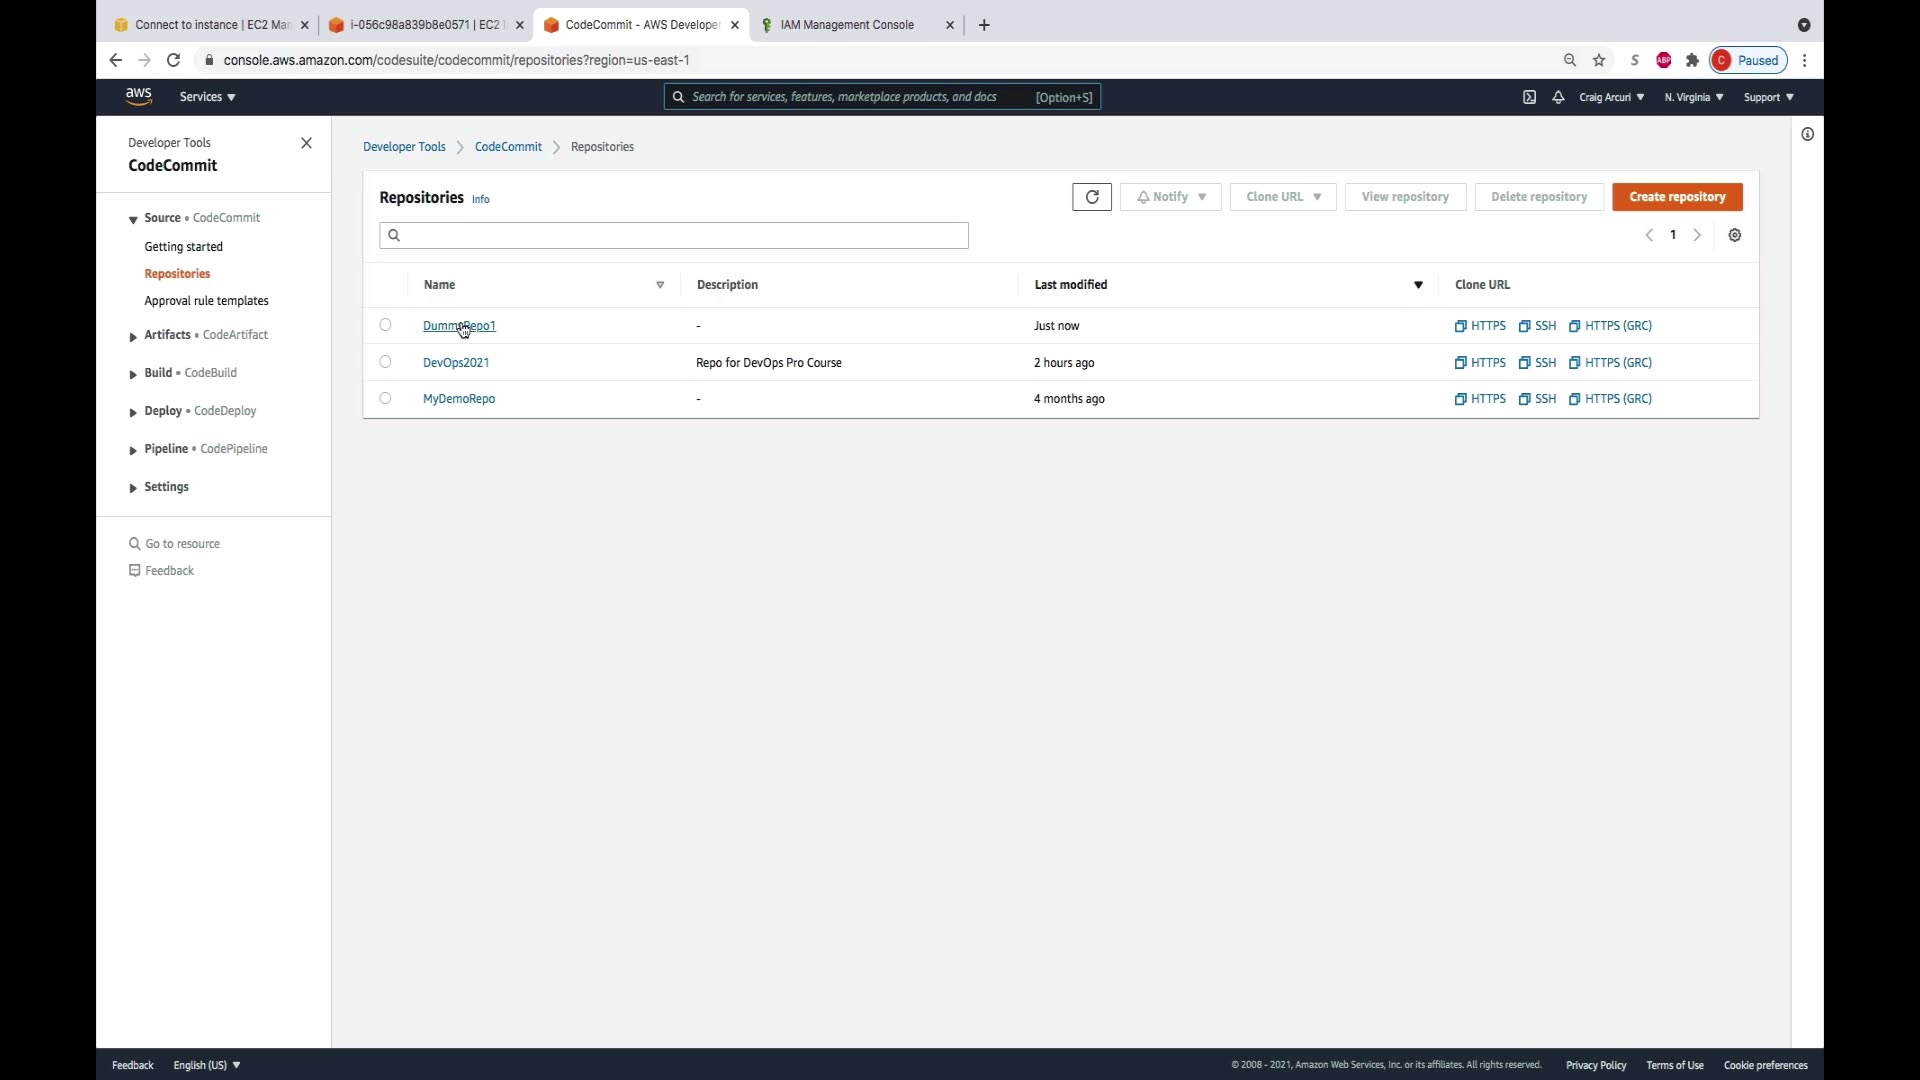Open the N. Virginia region dropdown
Image resolution: width=1920 pixels, height=1080 pixels.
[1693, 97]
